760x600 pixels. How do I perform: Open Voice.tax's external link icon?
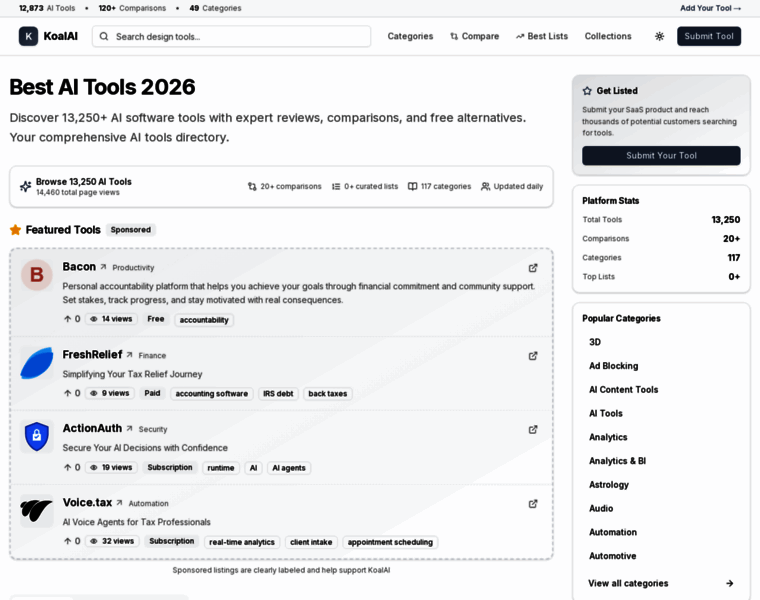click(x=533, y=504)
